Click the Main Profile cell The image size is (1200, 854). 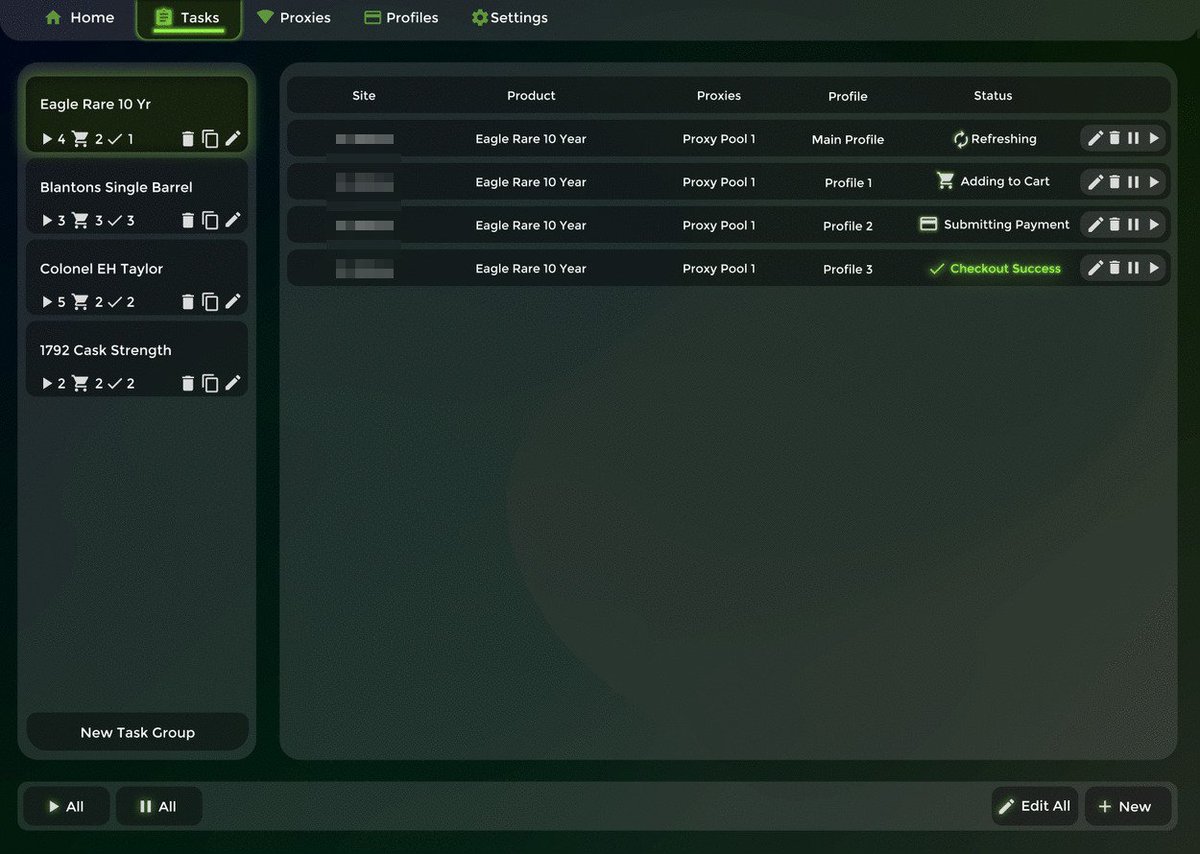tap(848, 140)
